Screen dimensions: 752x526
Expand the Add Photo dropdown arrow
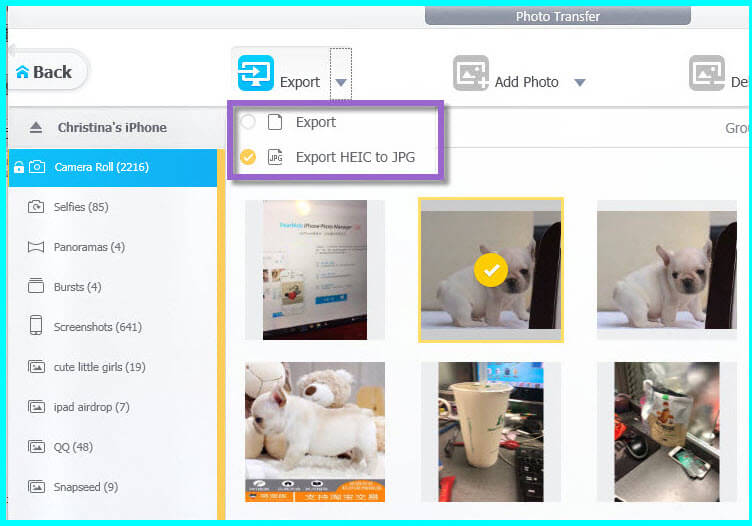[x=580, y=82]
